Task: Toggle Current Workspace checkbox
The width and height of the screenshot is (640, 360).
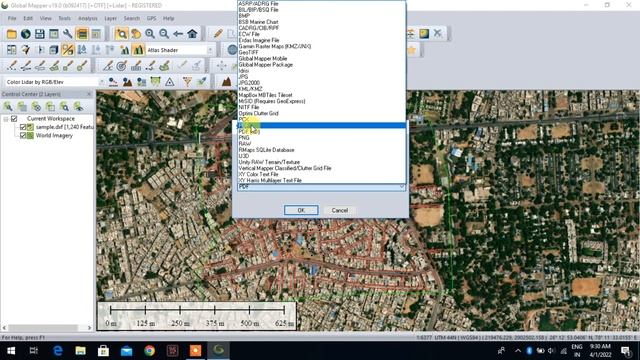Action: [x=14, y=118]
